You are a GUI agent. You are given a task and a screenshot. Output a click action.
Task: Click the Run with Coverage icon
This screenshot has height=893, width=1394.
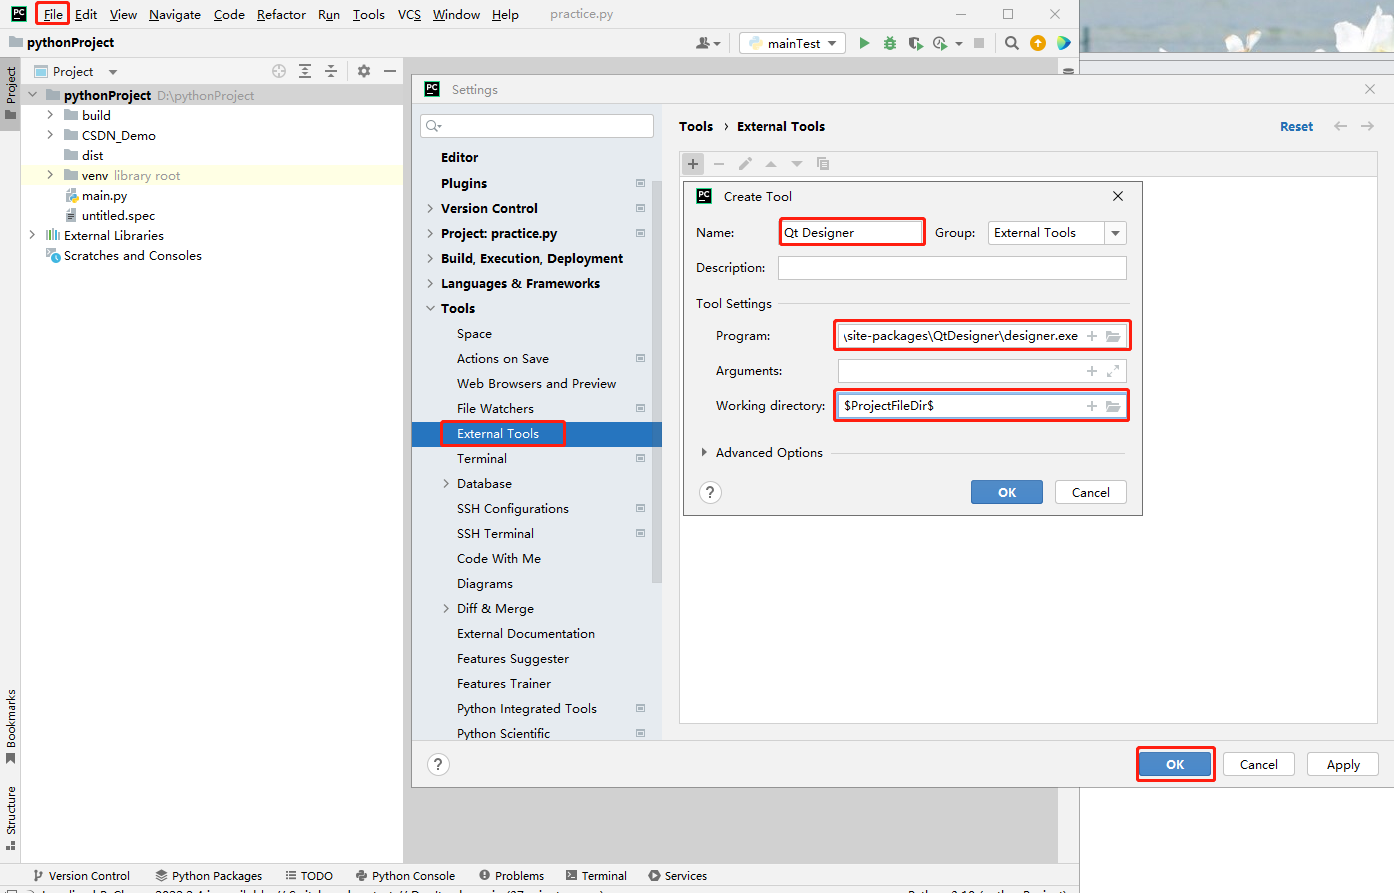coord(915,43)
